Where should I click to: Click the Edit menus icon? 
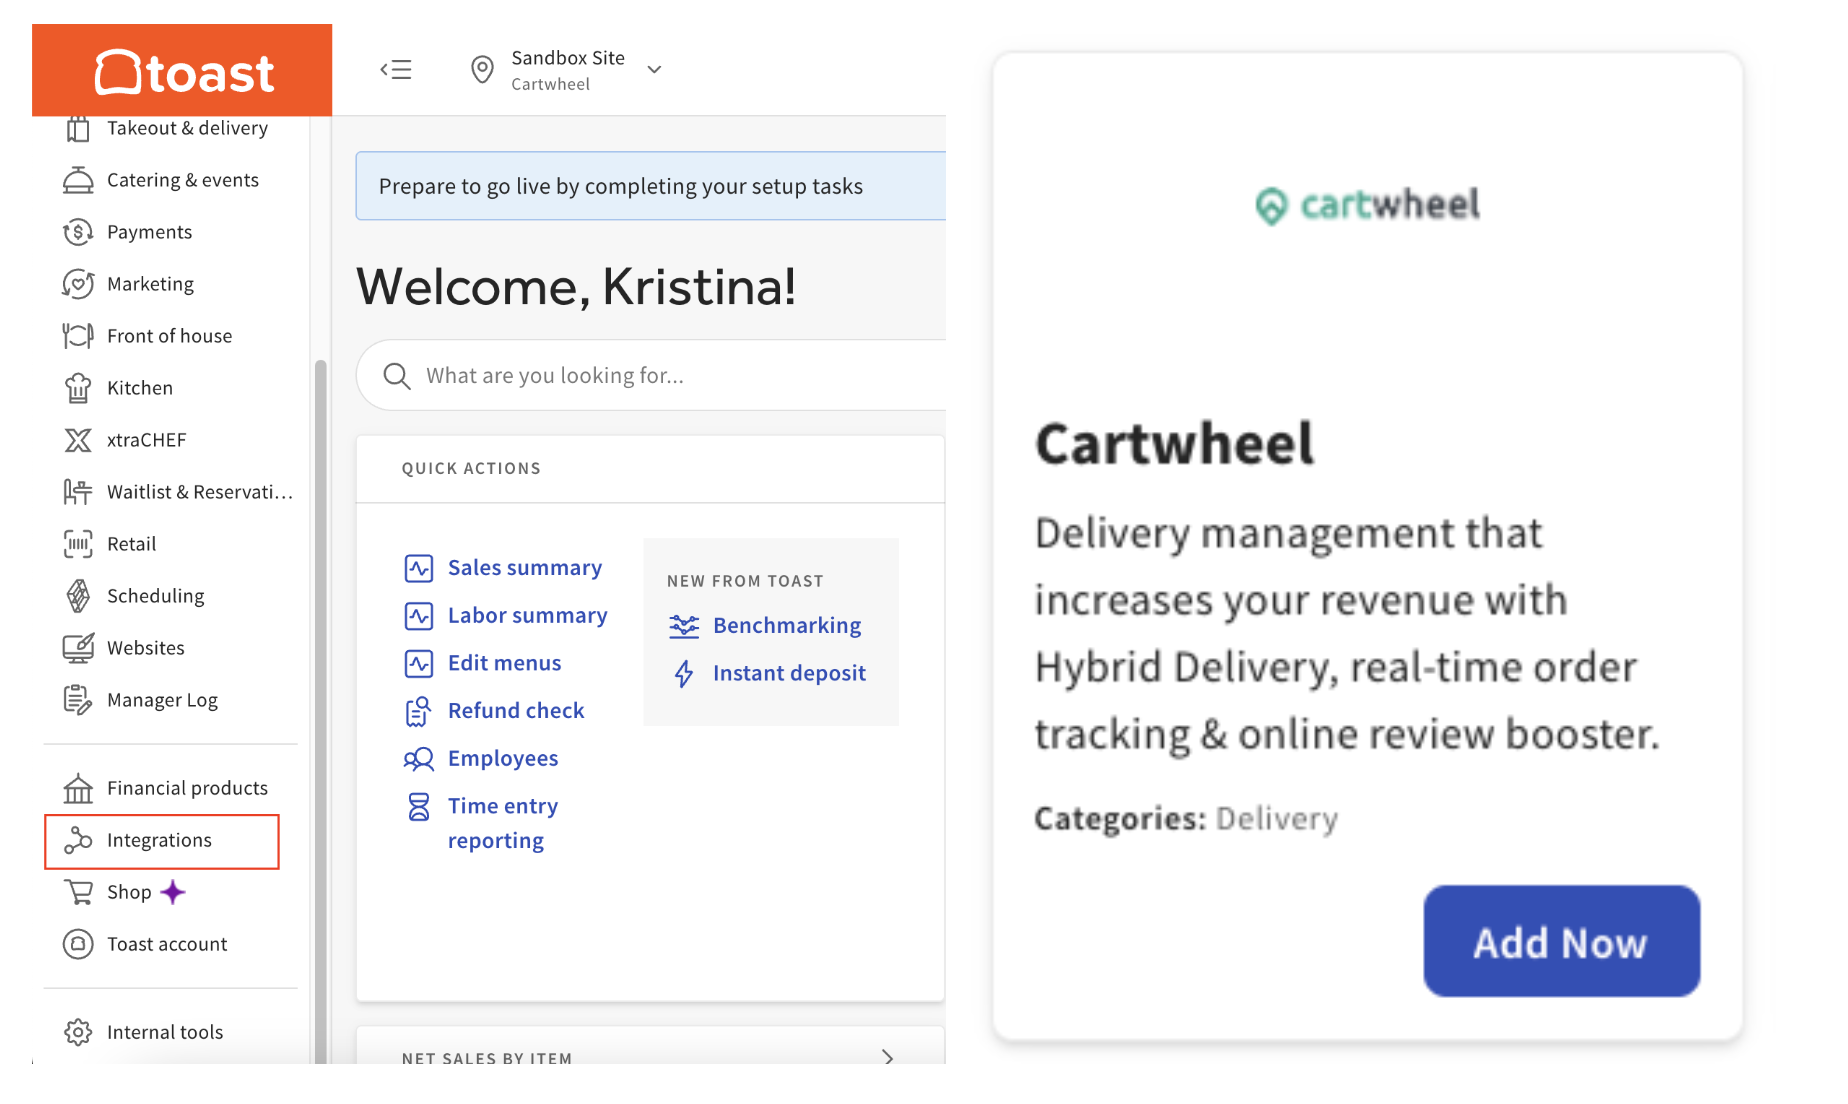pos(419,663)
